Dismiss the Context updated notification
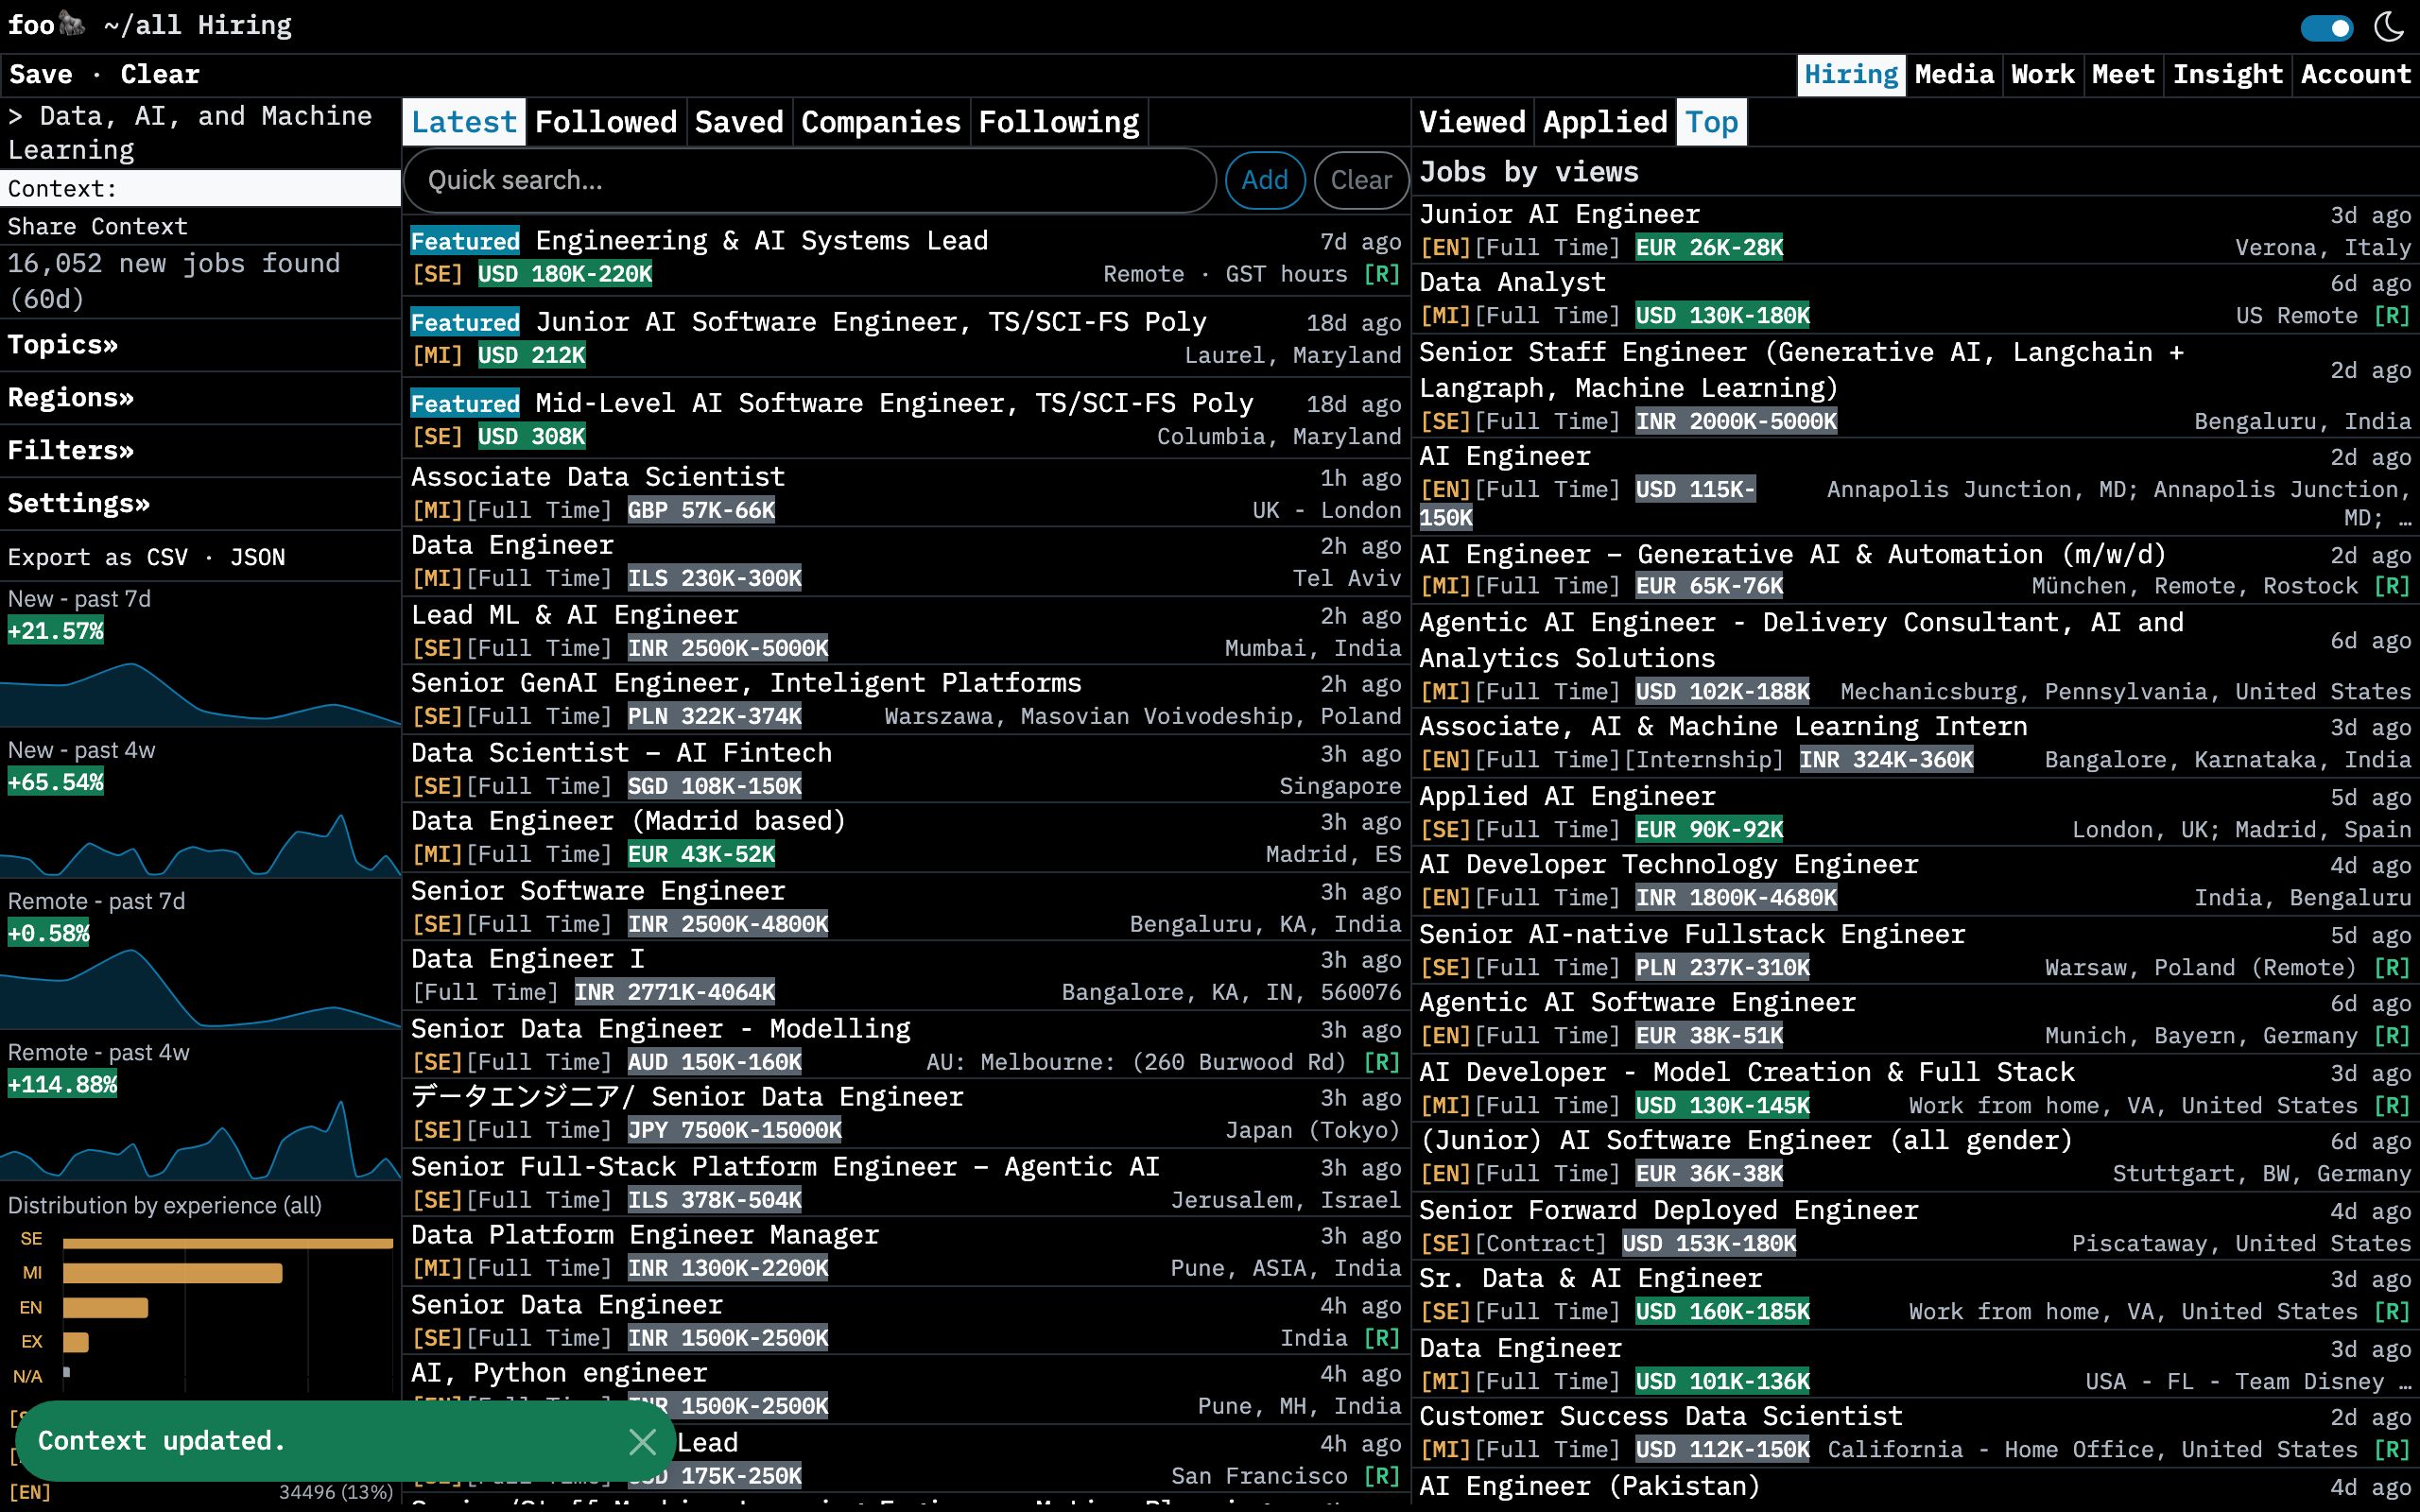 point(642,1441)
